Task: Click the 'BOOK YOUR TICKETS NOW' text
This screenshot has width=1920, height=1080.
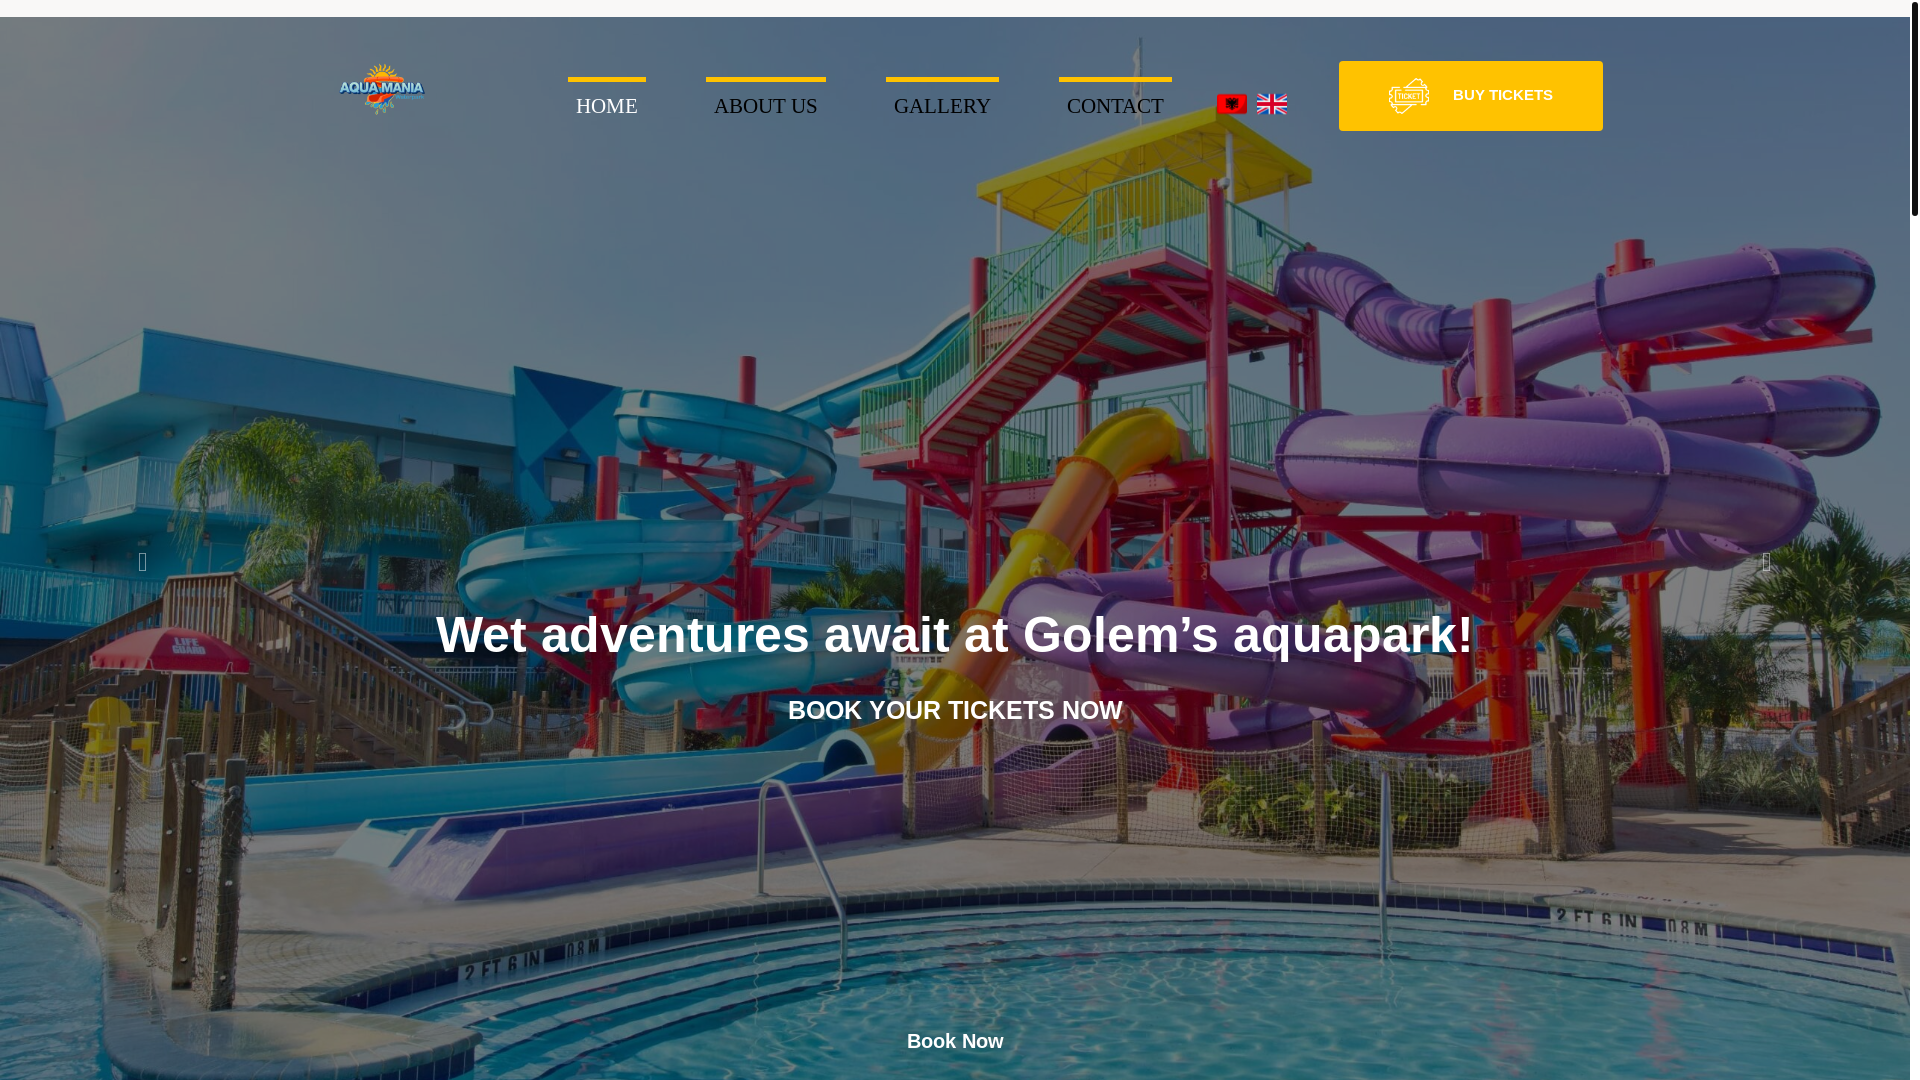Action: (x=955, y=710)
